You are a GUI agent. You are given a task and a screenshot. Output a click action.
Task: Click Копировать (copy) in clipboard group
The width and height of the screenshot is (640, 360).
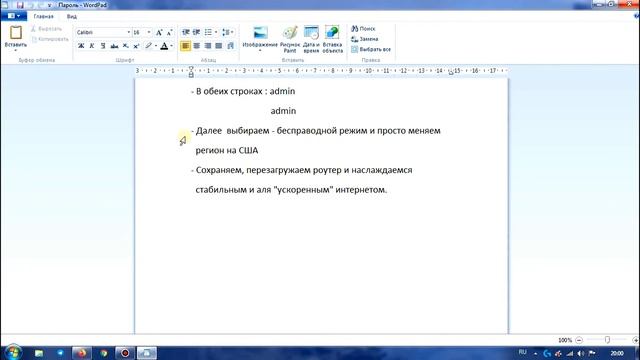tap(50, 39)
